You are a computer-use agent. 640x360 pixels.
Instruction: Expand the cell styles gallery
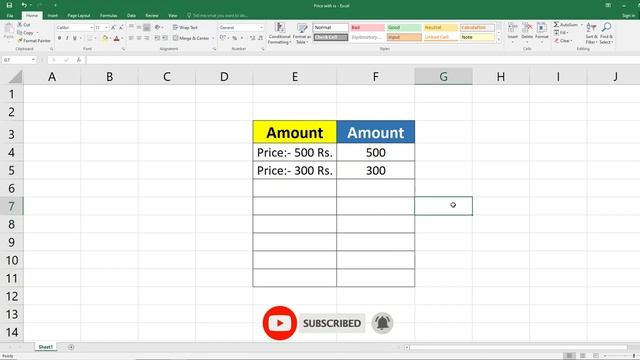coord(499,40)
